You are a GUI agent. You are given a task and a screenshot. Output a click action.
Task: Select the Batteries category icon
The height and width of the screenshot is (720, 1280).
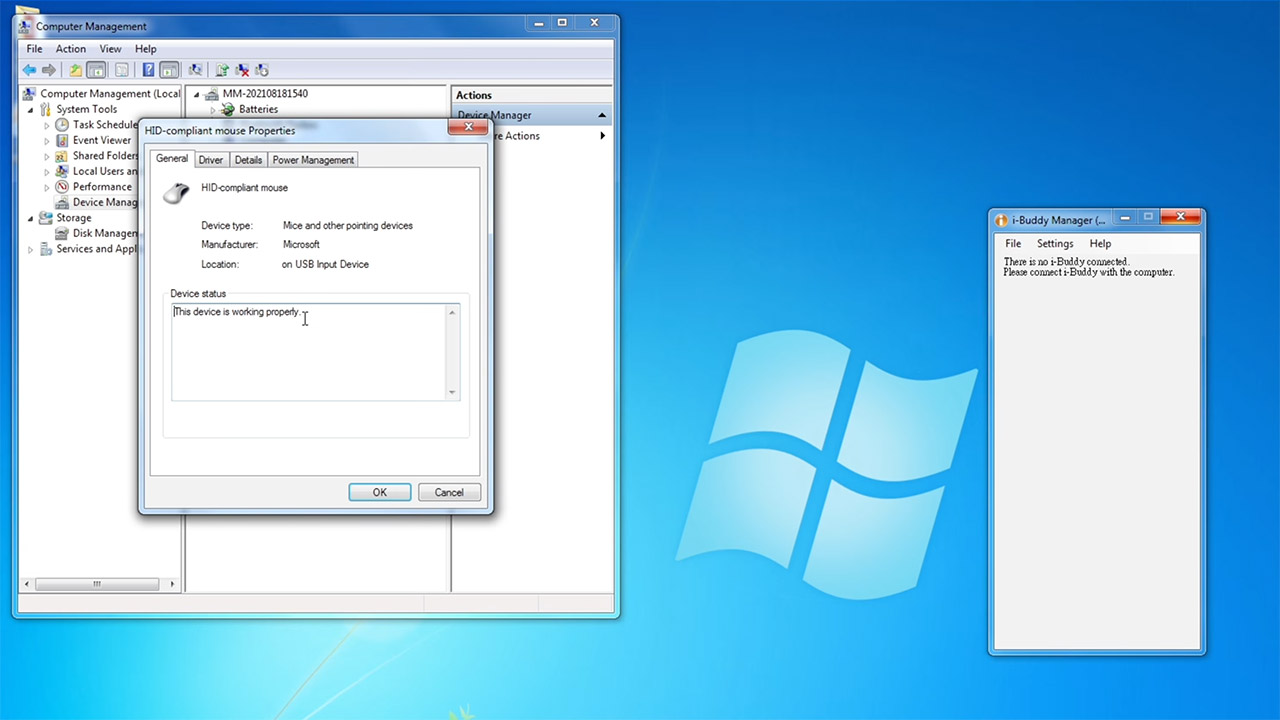[x=228, y=109]
